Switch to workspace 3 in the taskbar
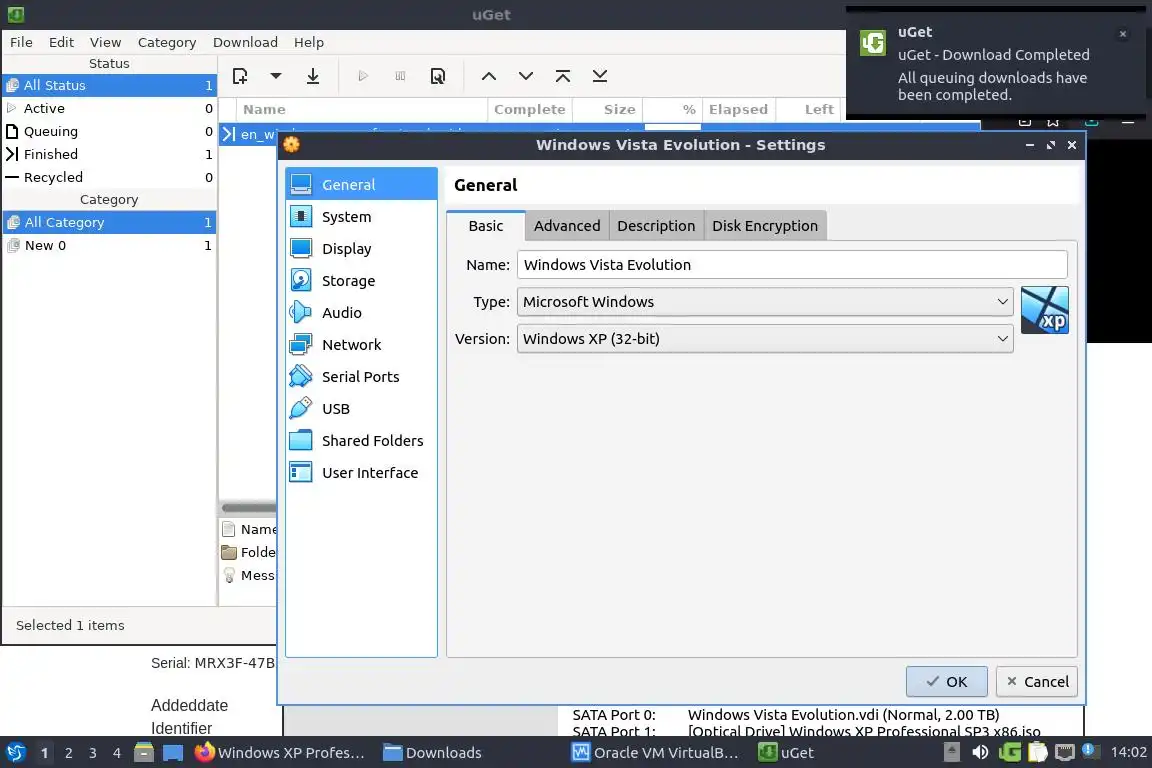The image size is (1152, 768). tap(93, 753)
